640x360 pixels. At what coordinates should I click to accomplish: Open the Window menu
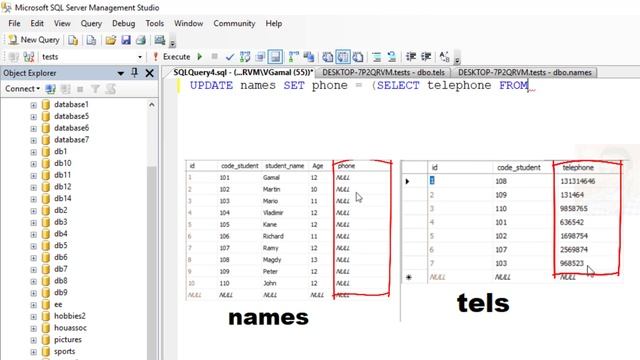(189, 23)
